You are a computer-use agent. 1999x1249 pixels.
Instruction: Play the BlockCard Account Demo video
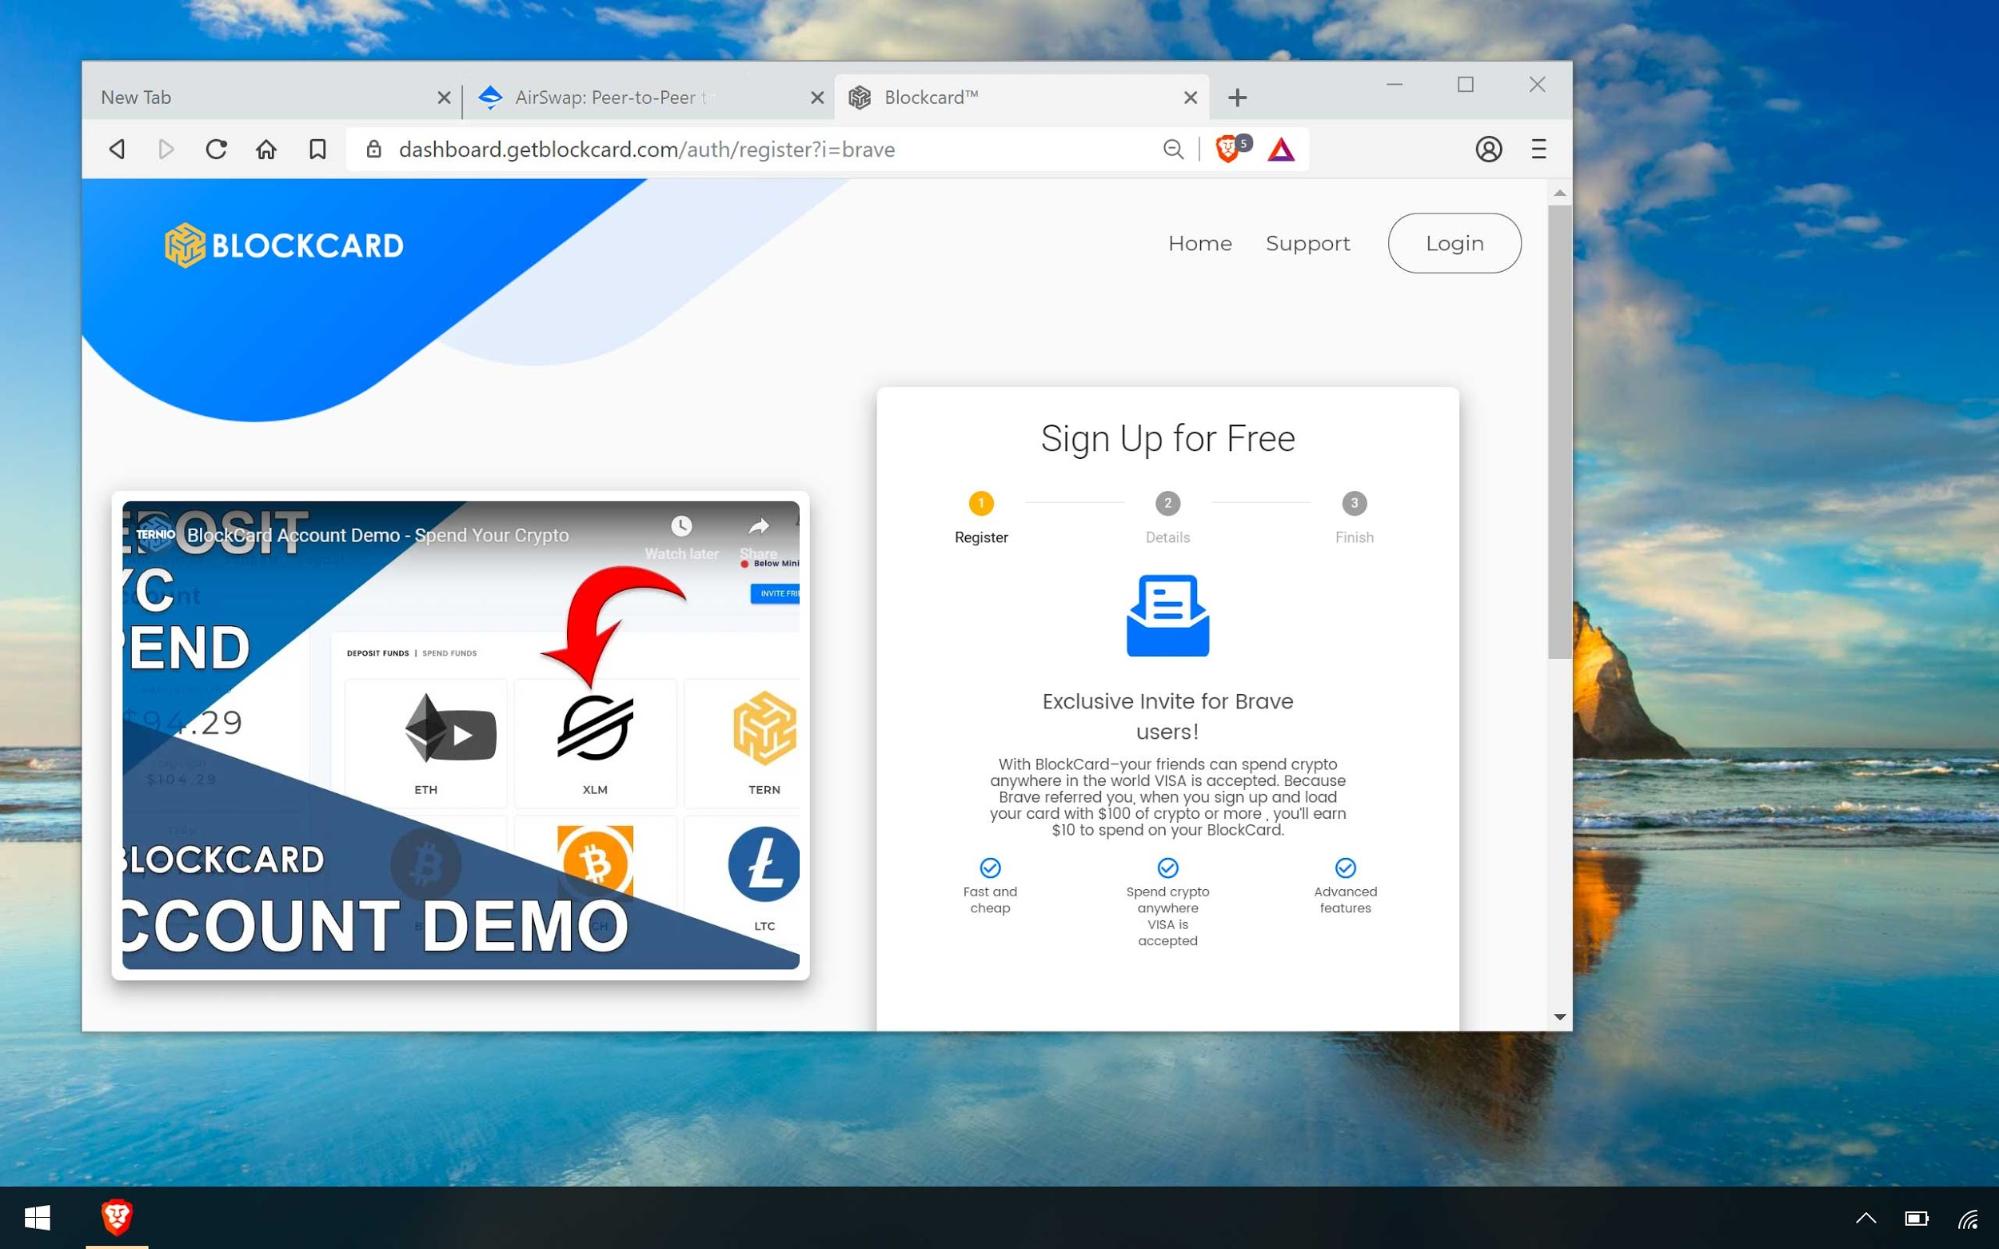click(x=462, y=735)
